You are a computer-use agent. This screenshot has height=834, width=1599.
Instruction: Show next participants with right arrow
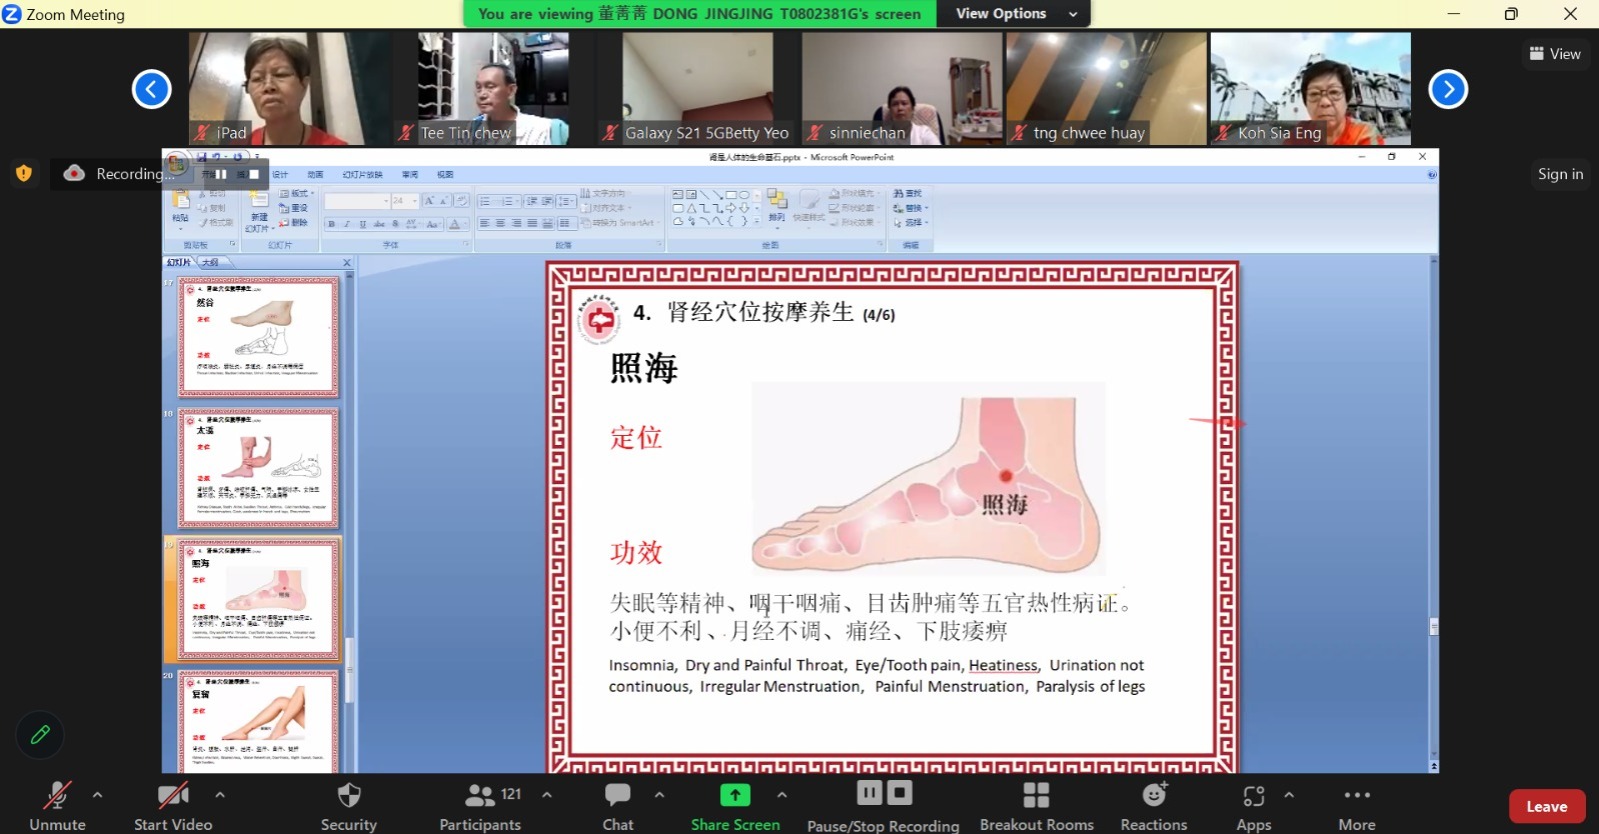point(1448,89)
